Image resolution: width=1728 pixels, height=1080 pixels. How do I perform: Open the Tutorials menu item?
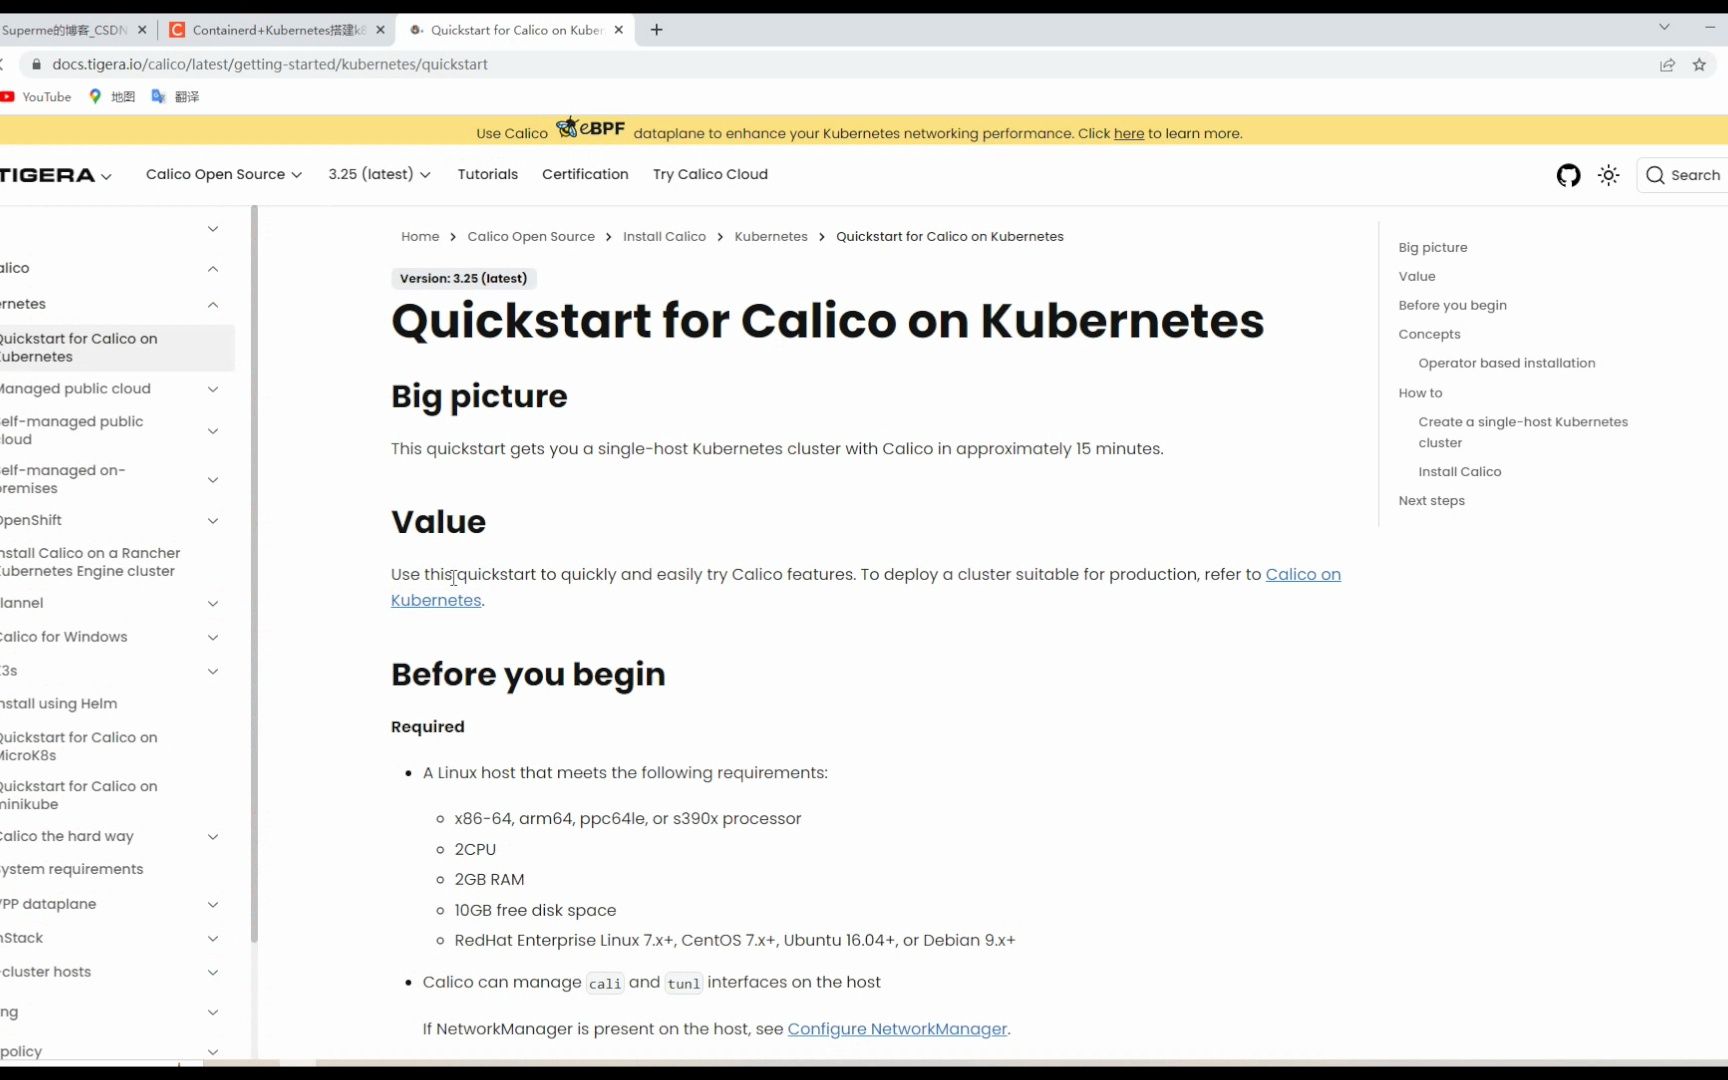point(488,174)
